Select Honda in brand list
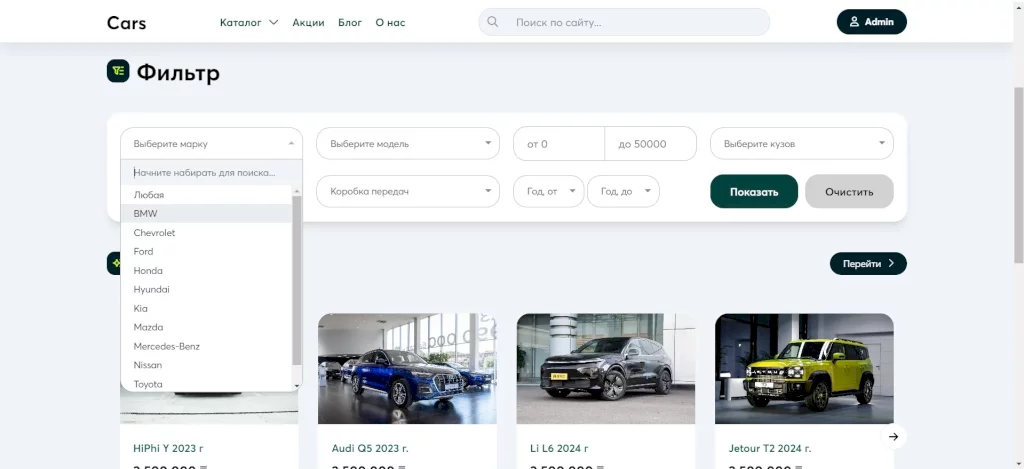 206,270
